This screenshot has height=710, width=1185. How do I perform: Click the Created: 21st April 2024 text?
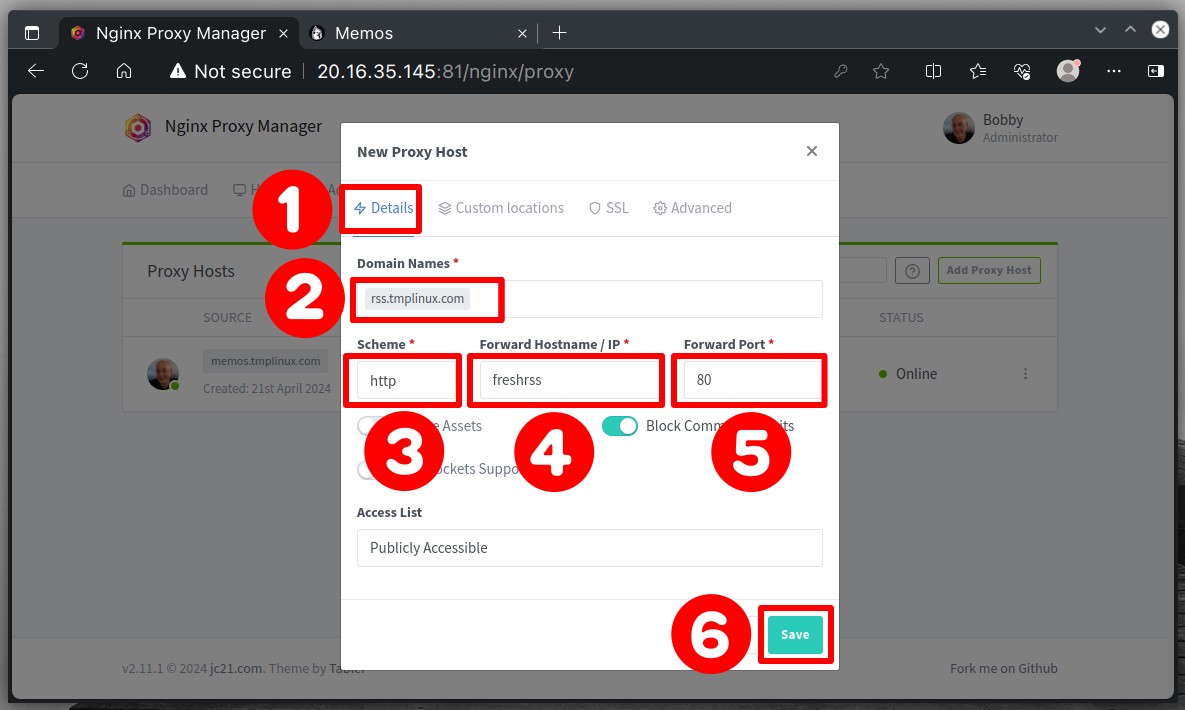(x=267, y=389)
